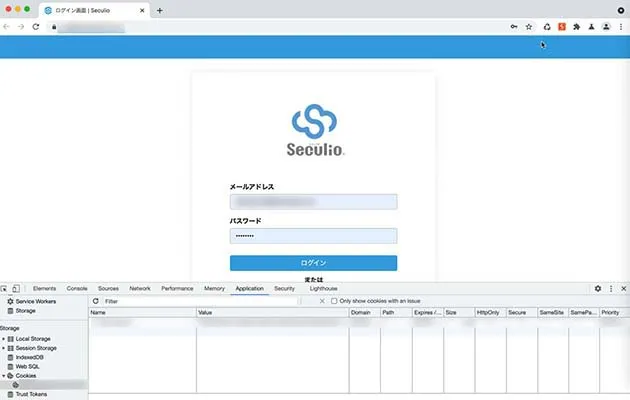
Task: Switch to the Sources tab
Action: tap(108, 288)
